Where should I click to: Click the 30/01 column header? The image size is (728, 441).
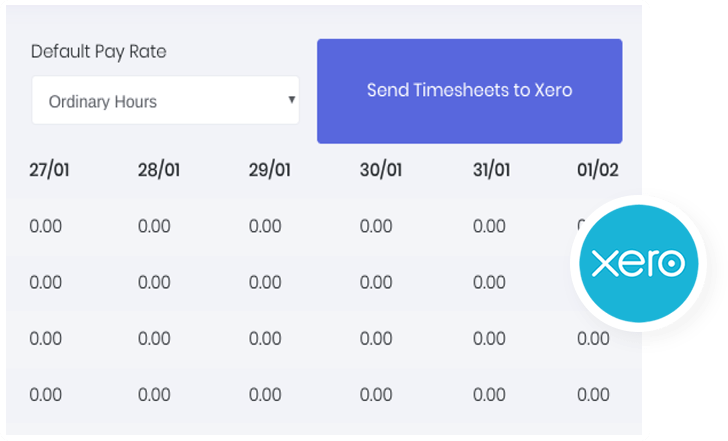[381, 170]
